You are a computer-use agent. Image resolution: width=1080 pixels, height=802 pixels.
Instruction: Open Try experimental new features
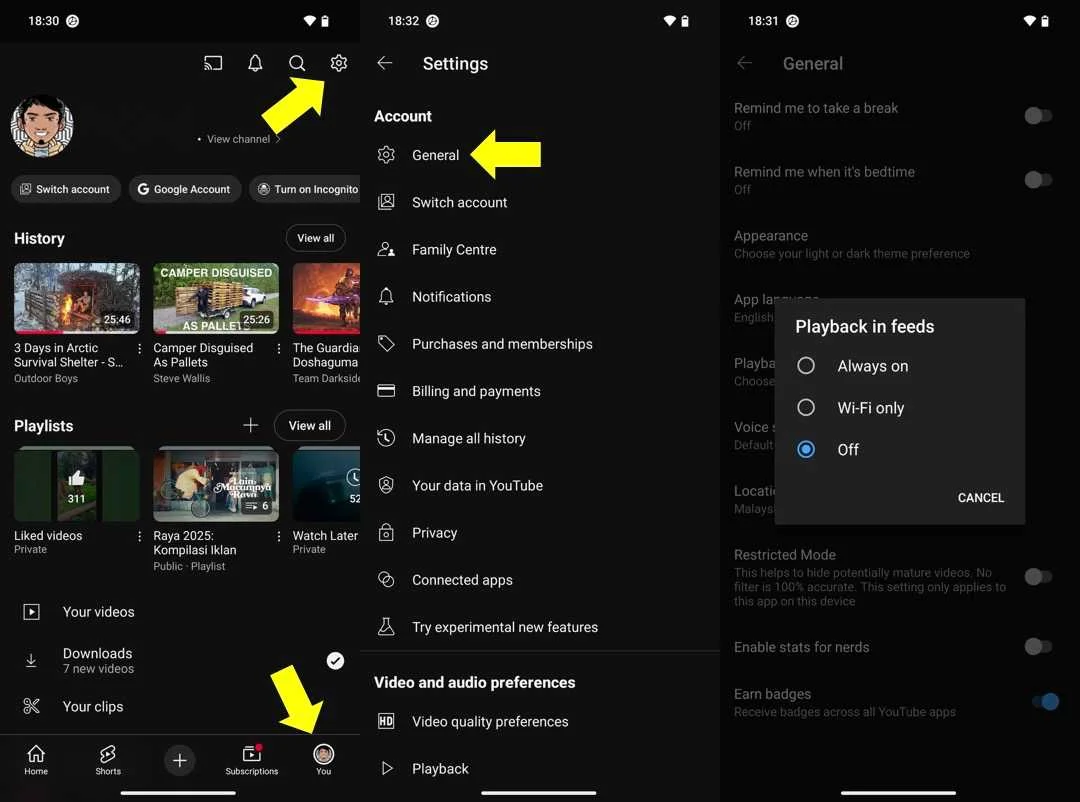click(x=540, y=627)
